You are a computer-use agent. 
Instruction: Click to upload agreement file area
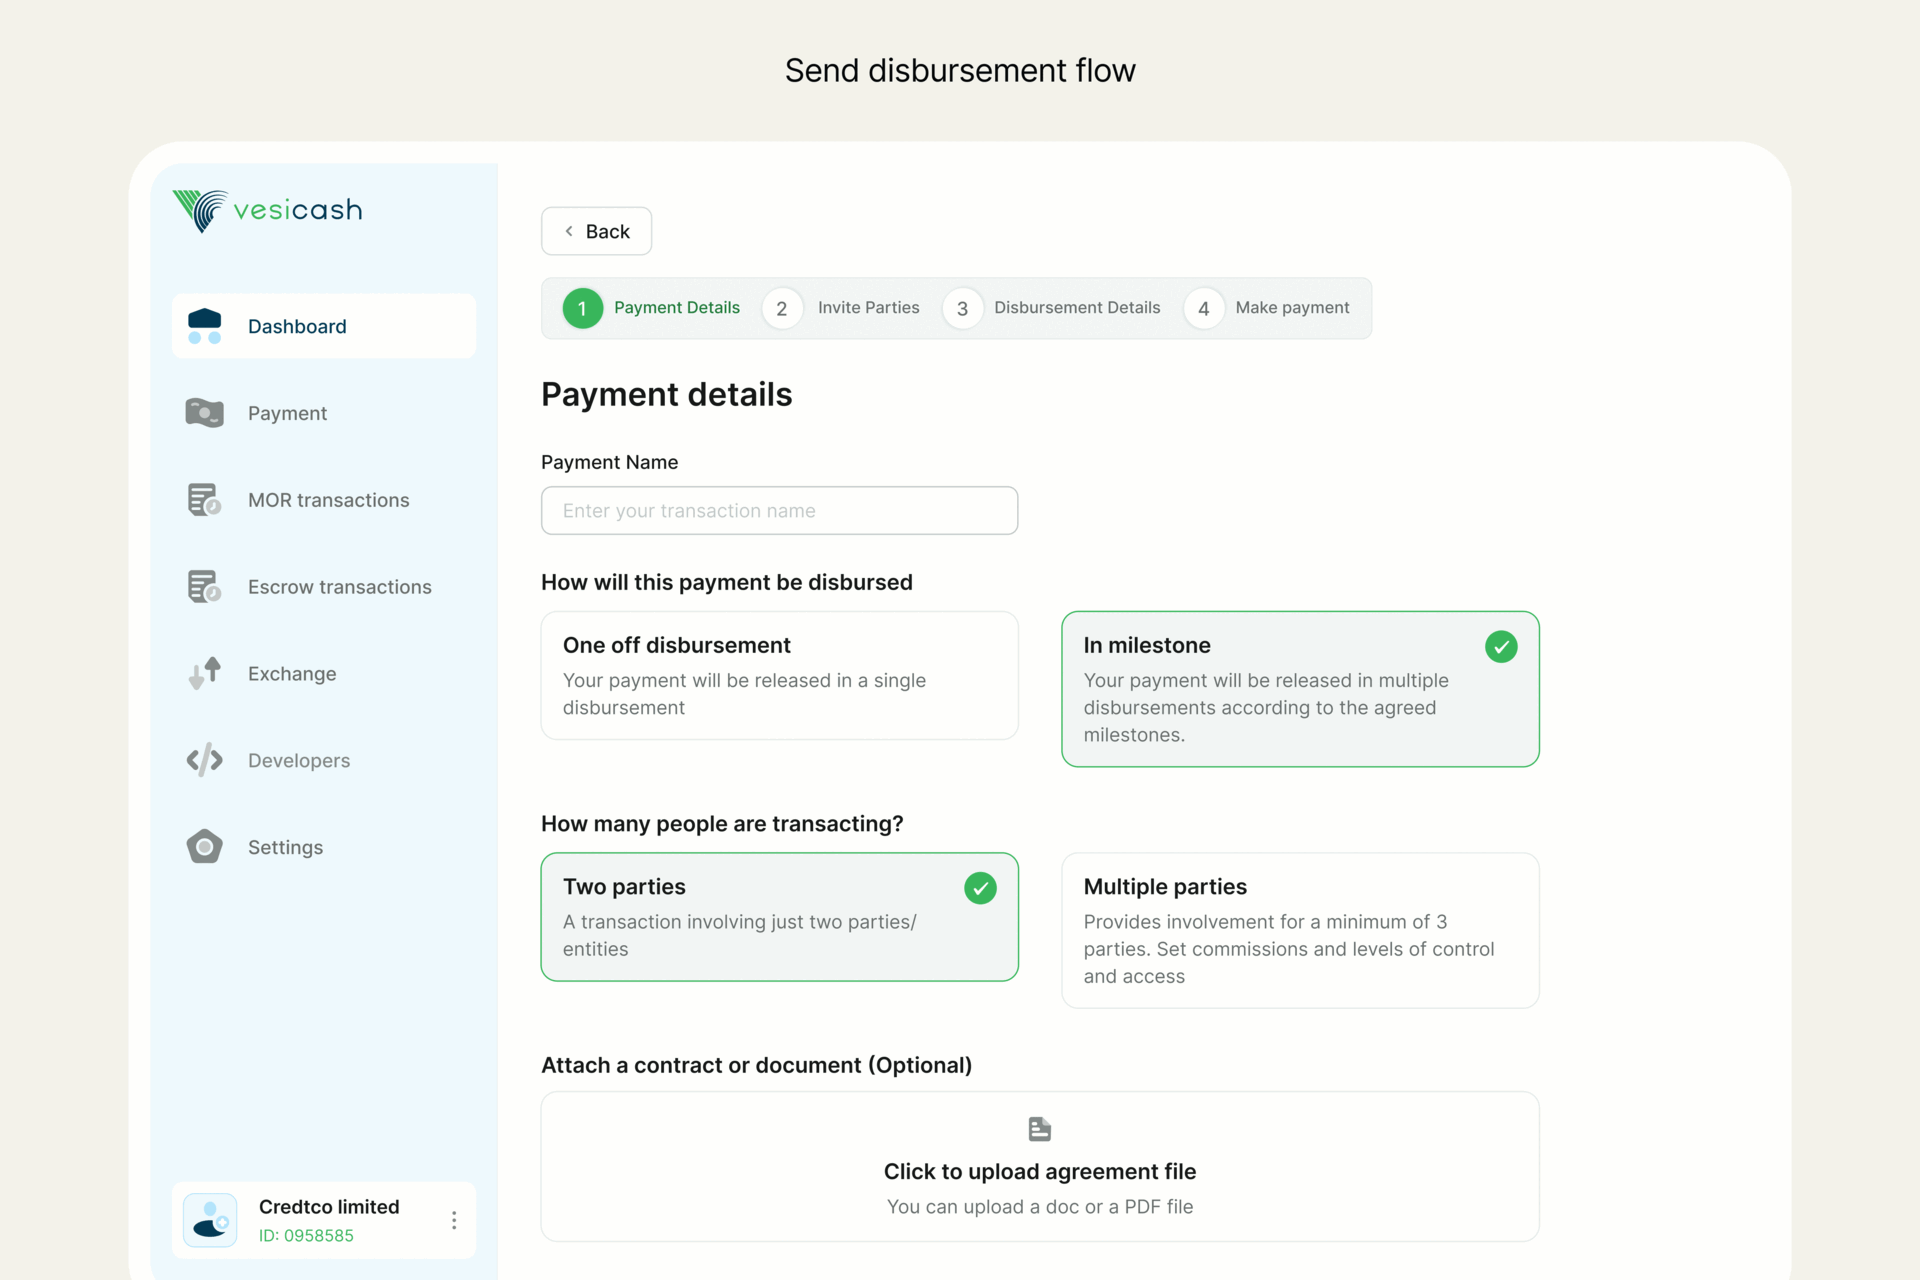click(1039, 1170)
